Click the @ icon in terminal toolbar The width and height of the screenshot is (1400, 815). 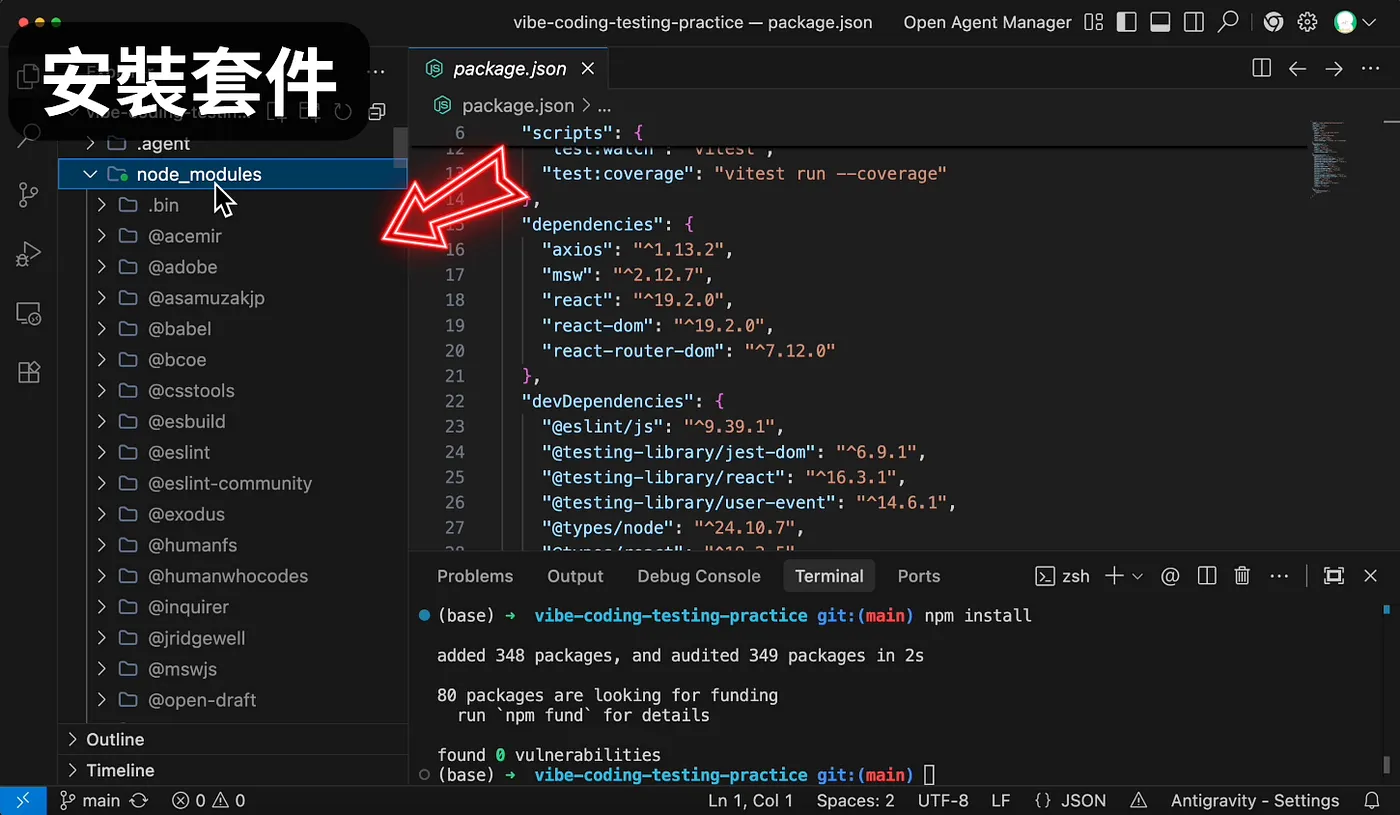coord(1170,576)
